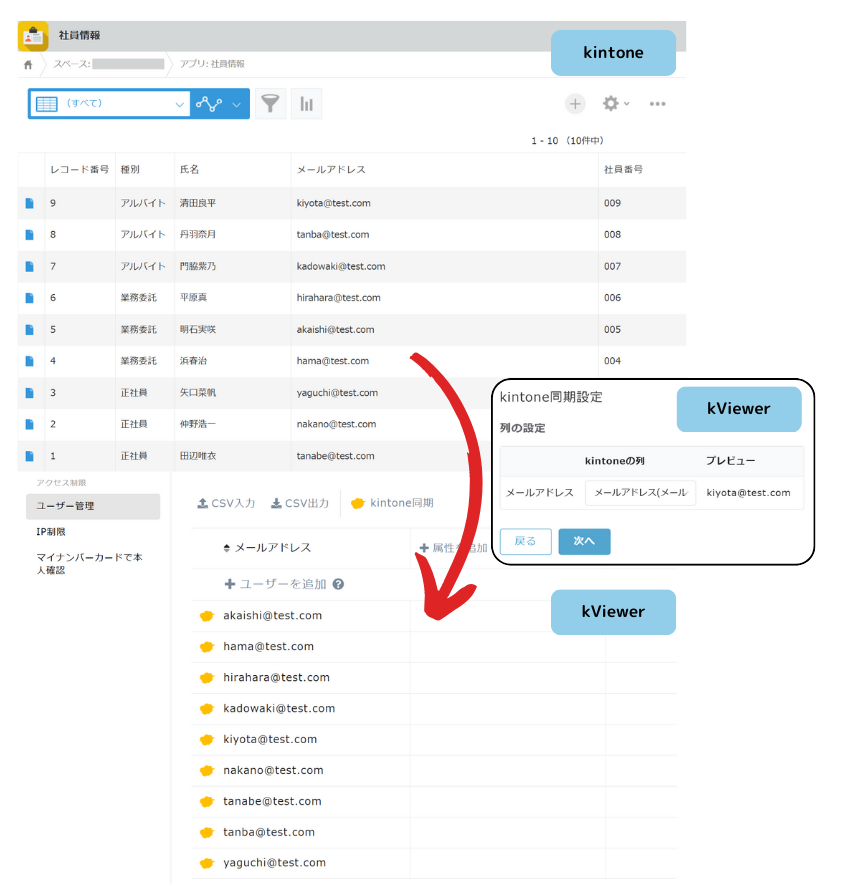850x893 pixels.
Task: Open record detail icon for record 3
Action: pos(30,393)
